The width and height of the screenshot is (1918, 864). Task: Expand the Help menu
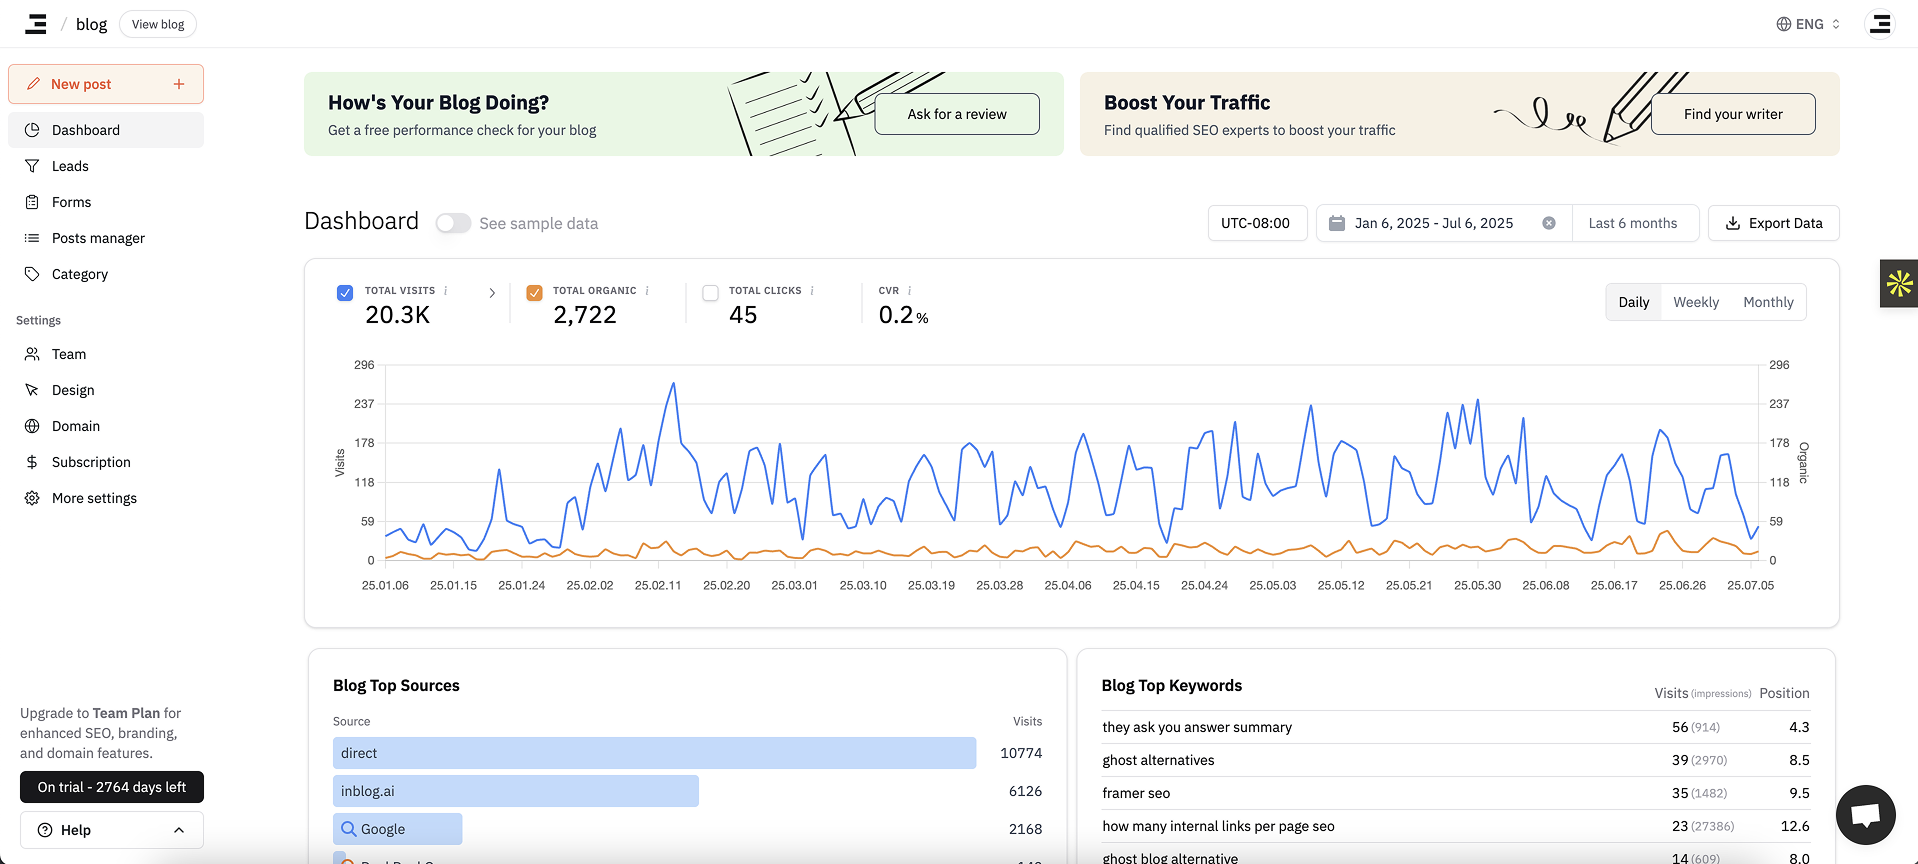[x=112, y=830]
